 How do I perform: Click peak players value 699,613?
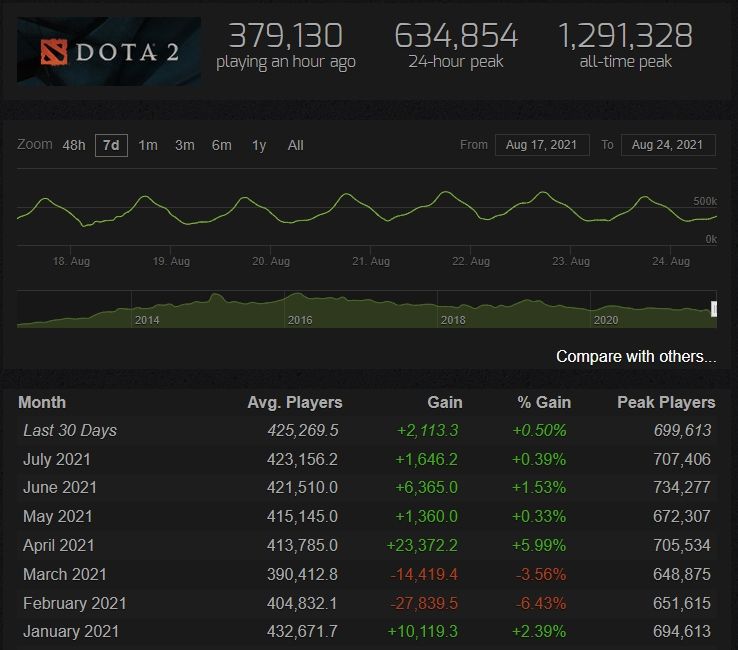click(x=682, y=430)
